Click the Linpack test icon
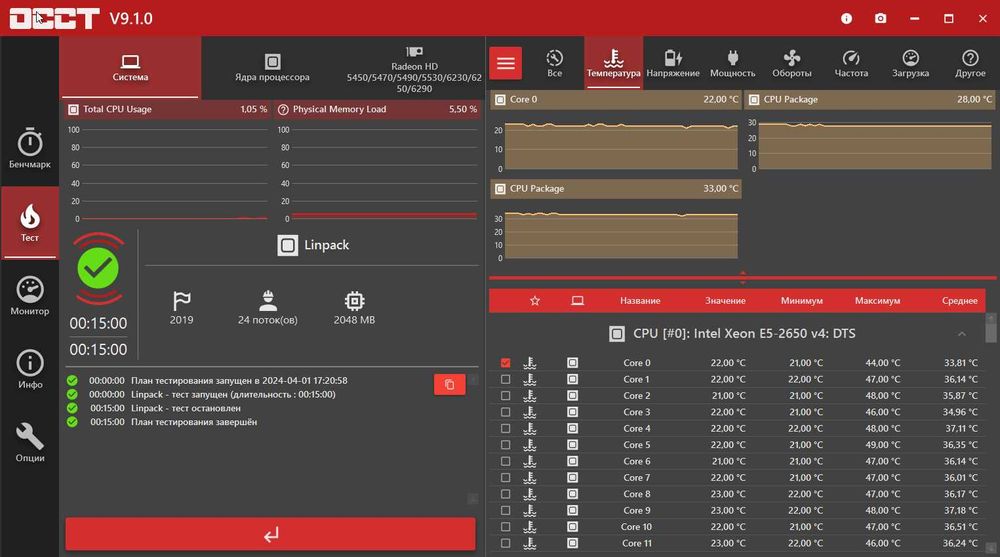The height and width of the screenshot is (557, 1000). coord(288,245)
